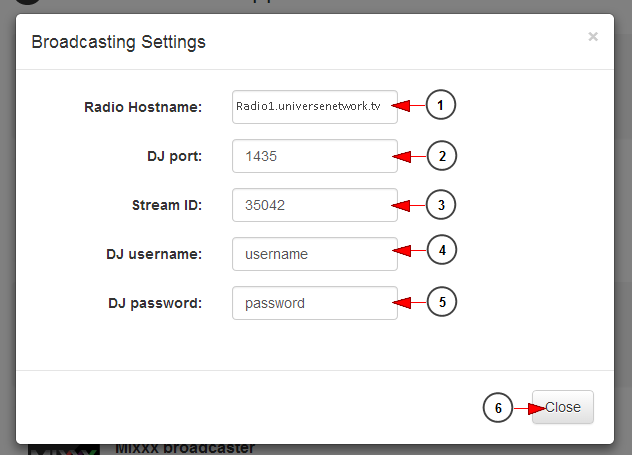Click the circled number 6 marker

pos(498,407)
